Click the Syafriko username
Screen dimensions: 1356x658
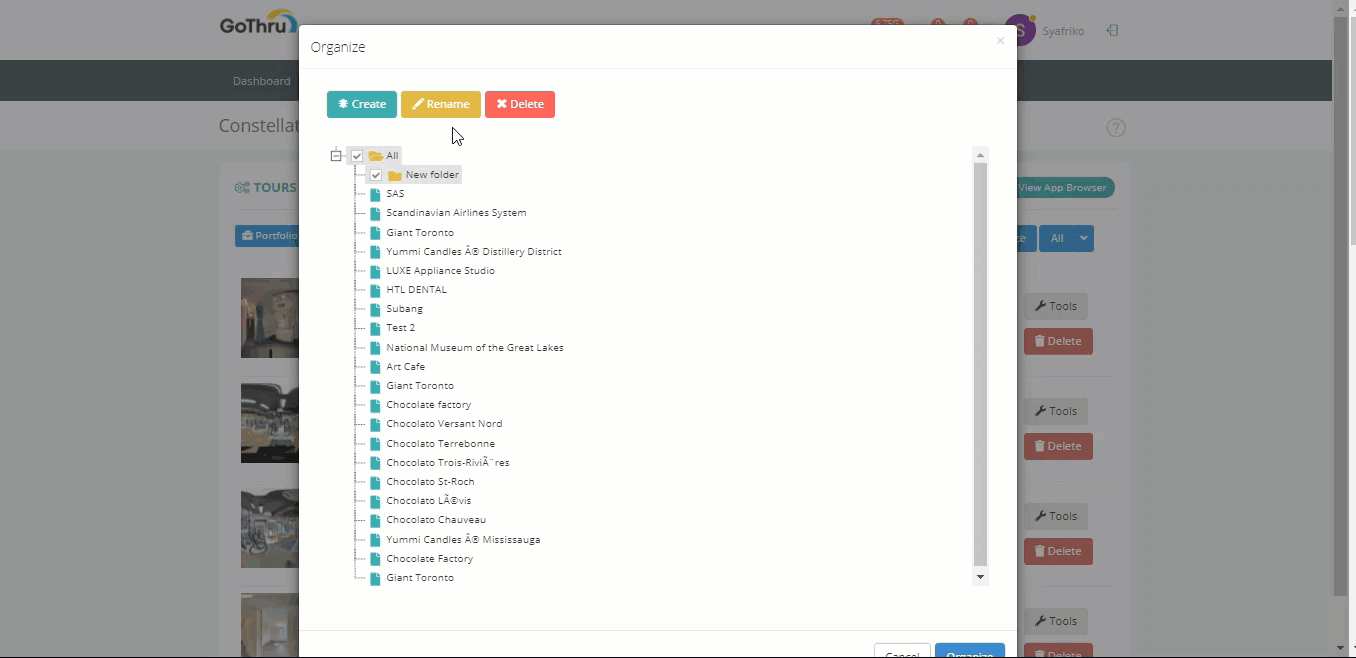click(x=1063, y=31)
